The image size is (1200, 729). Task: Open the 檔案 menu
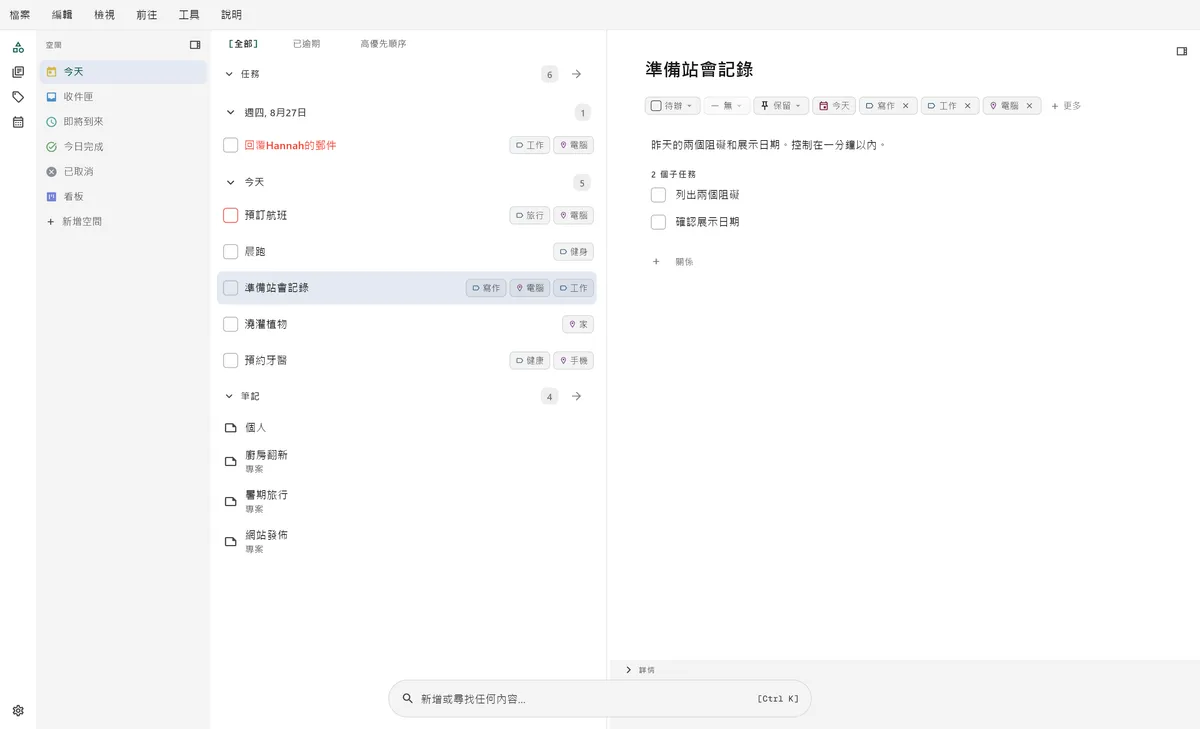(20, 15)
